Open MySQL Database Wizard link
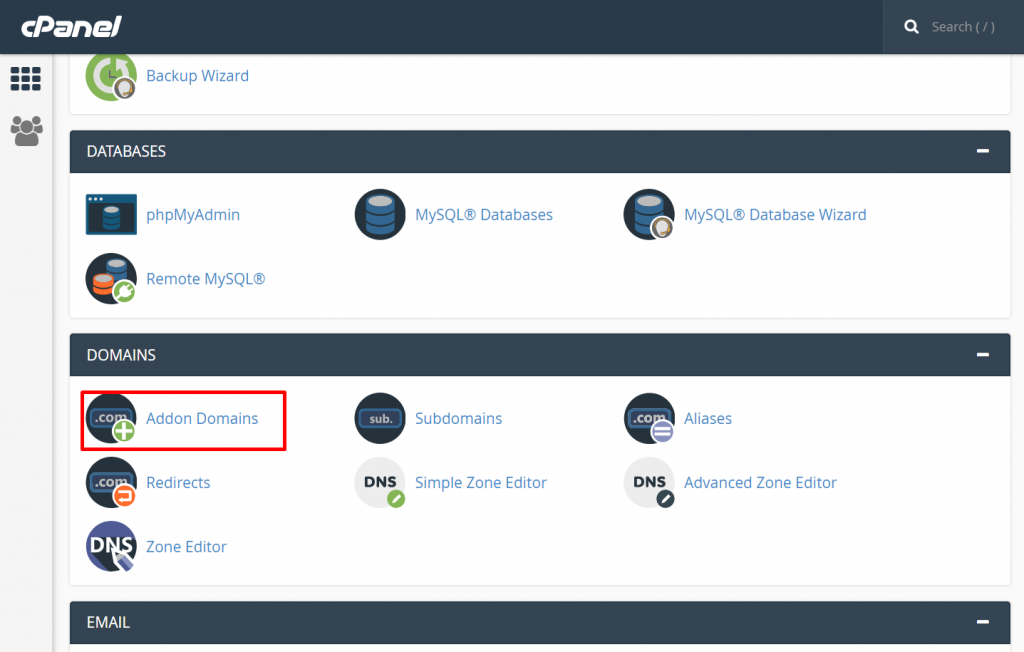 click(x=775, y=215)
